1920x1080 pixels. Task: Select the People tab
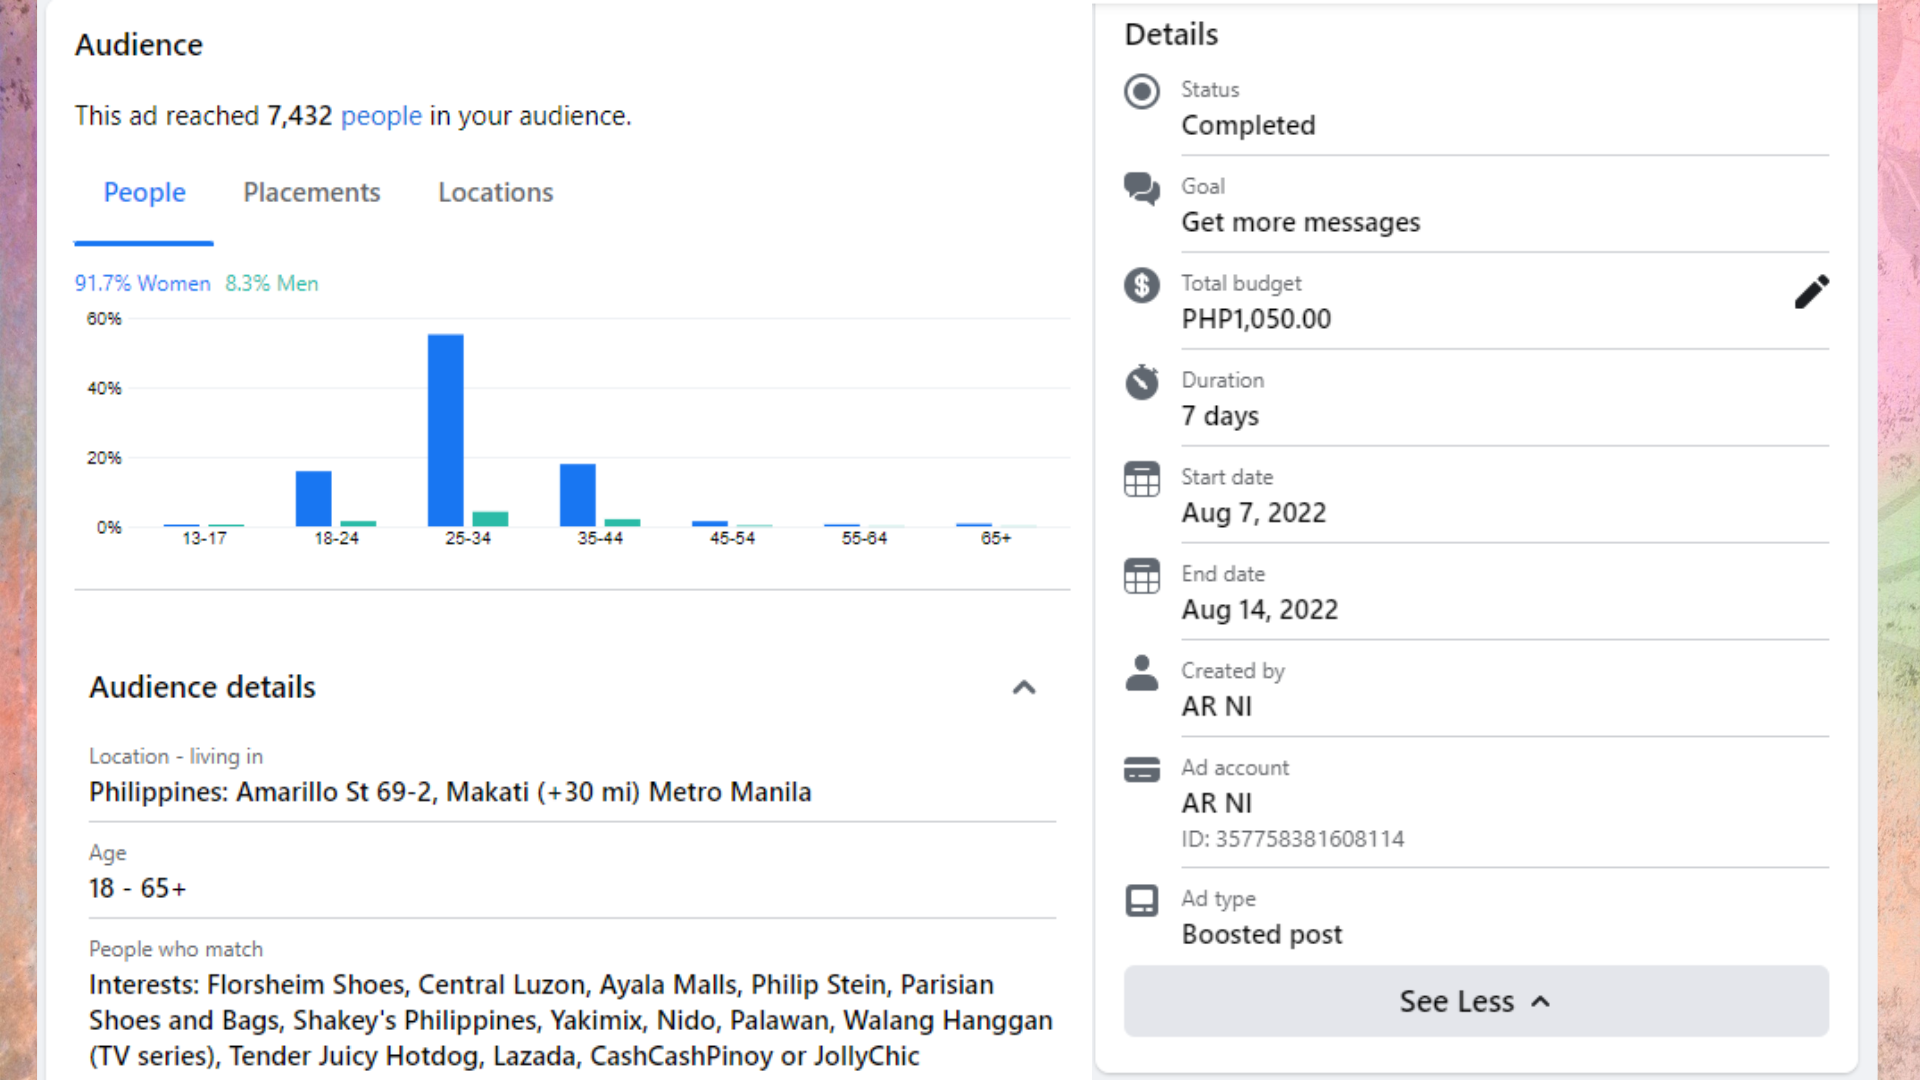pos(144,192)
